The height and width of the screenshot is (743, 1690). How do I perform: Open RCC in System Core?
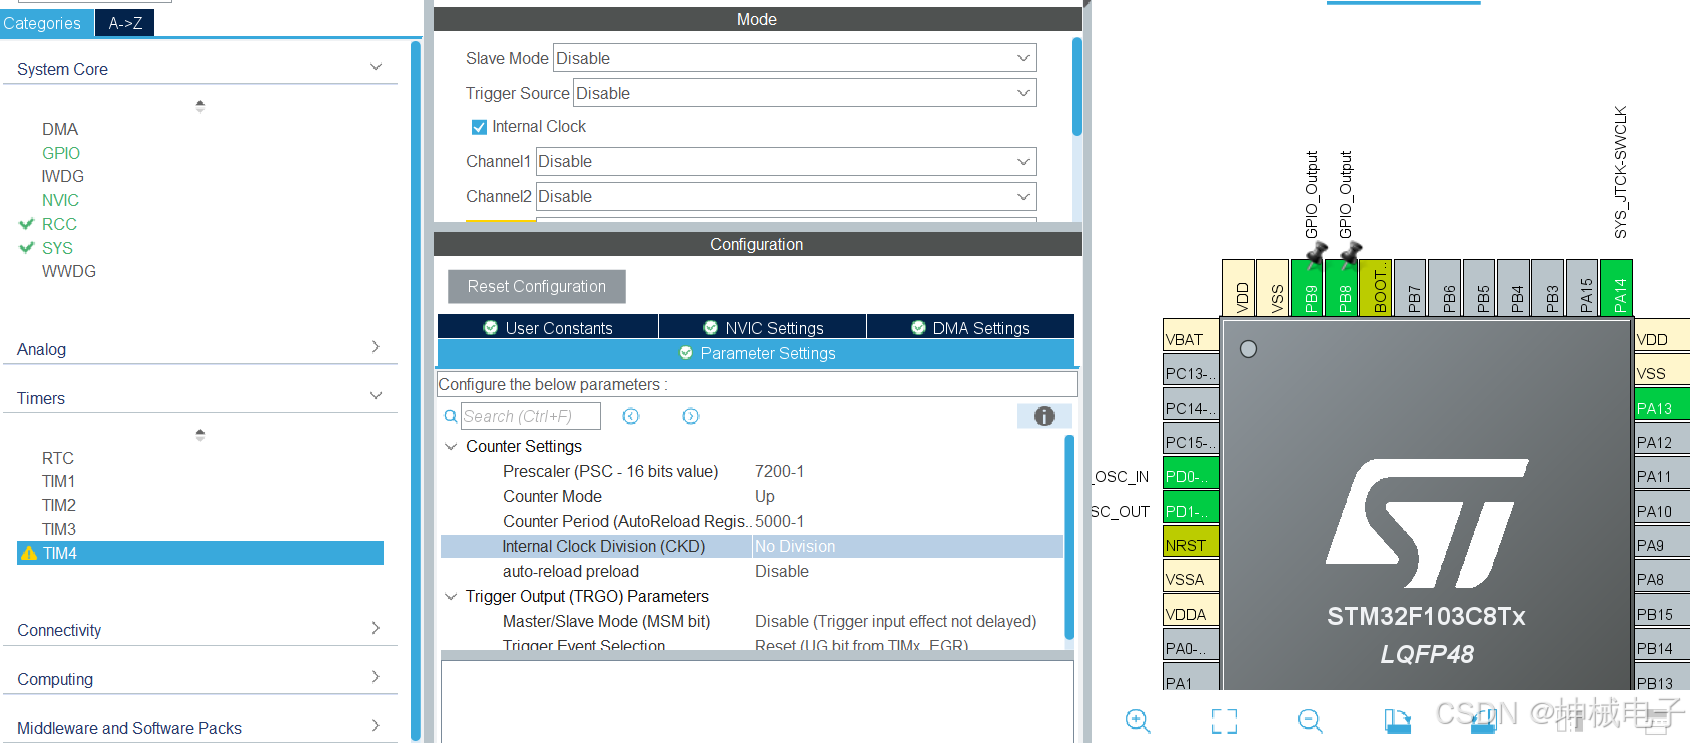(x=59, y=224)
